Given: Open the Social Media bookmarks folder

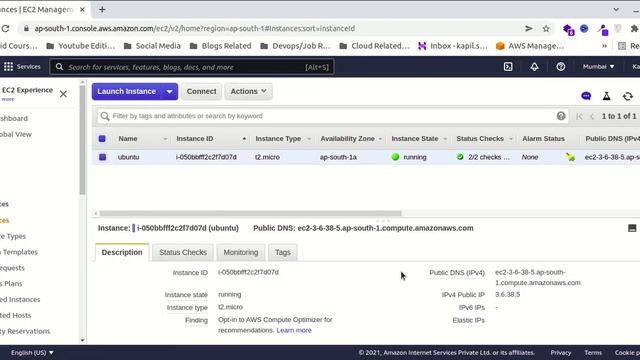Looking at the screenshot, I should point(152,46).
